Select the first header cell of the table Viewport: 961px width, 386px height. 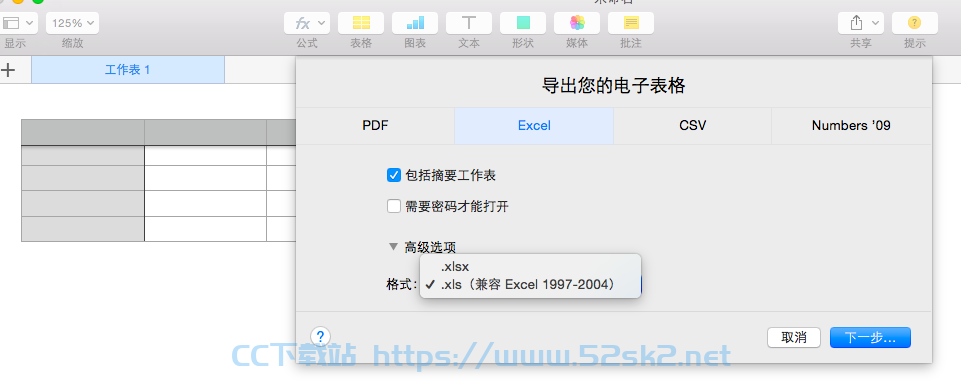[83, 132]
